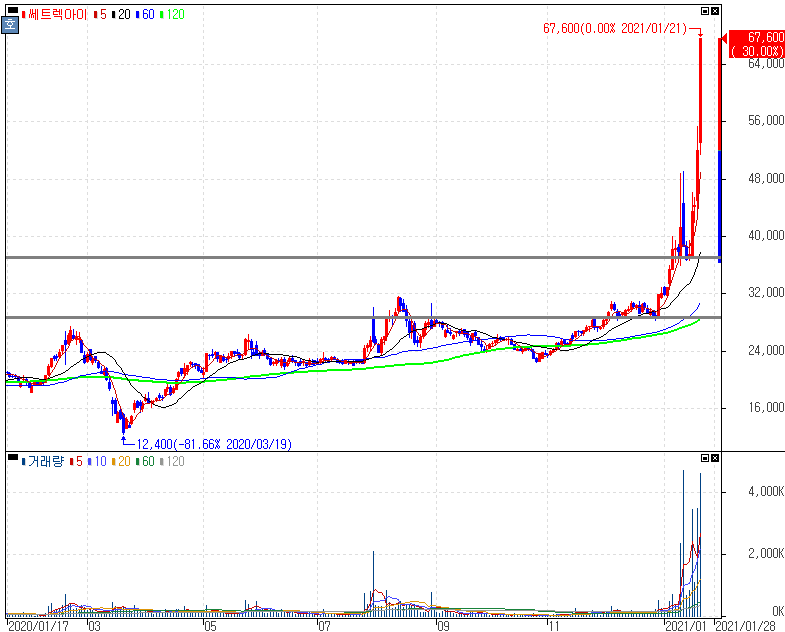The height and width of the screenshot is (632, 785).
Task: Toggle the 5-day volume average legend
Action: [76, 461]
